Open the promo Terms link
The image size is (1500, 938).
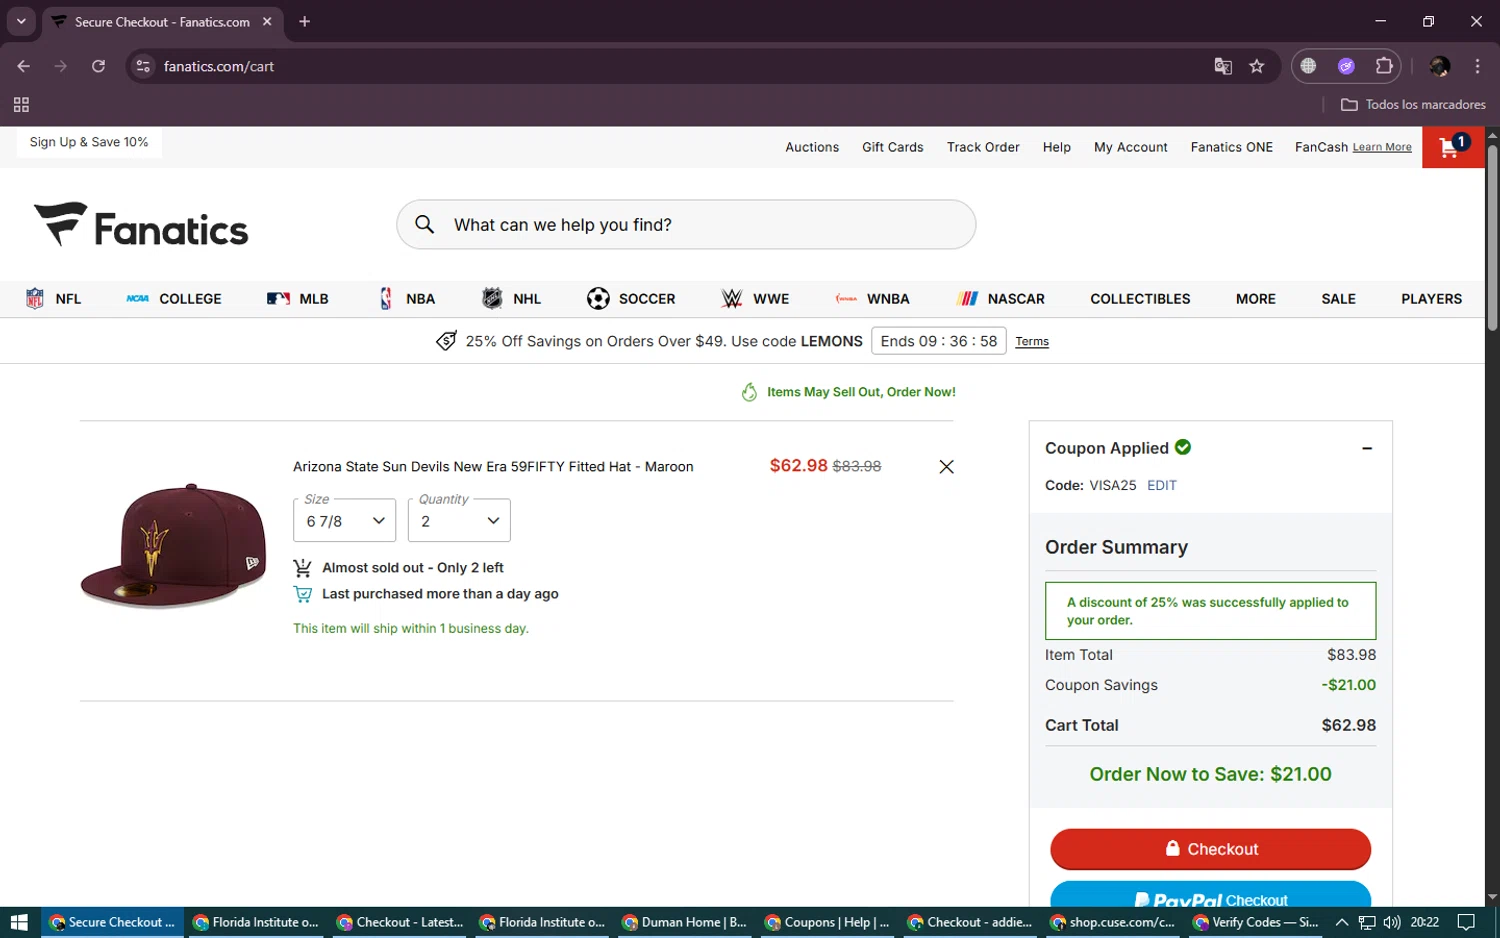tap(1032, 342)
